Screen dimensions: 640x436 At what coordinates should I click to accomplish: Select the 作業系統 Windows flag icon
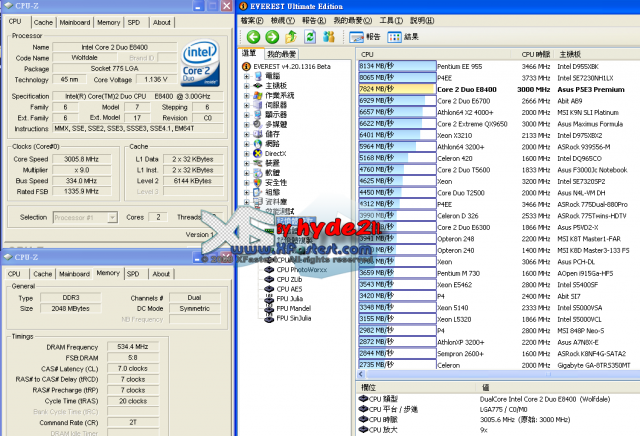[x=258, y=96]
